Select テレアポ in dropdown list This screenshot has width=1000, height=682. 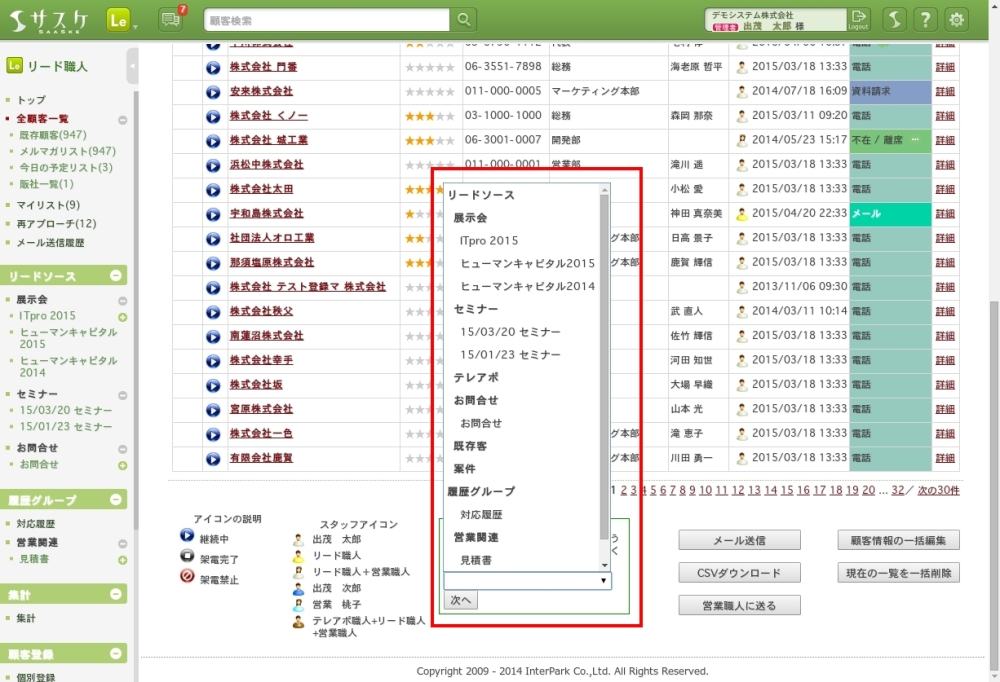tap(476, 378)
